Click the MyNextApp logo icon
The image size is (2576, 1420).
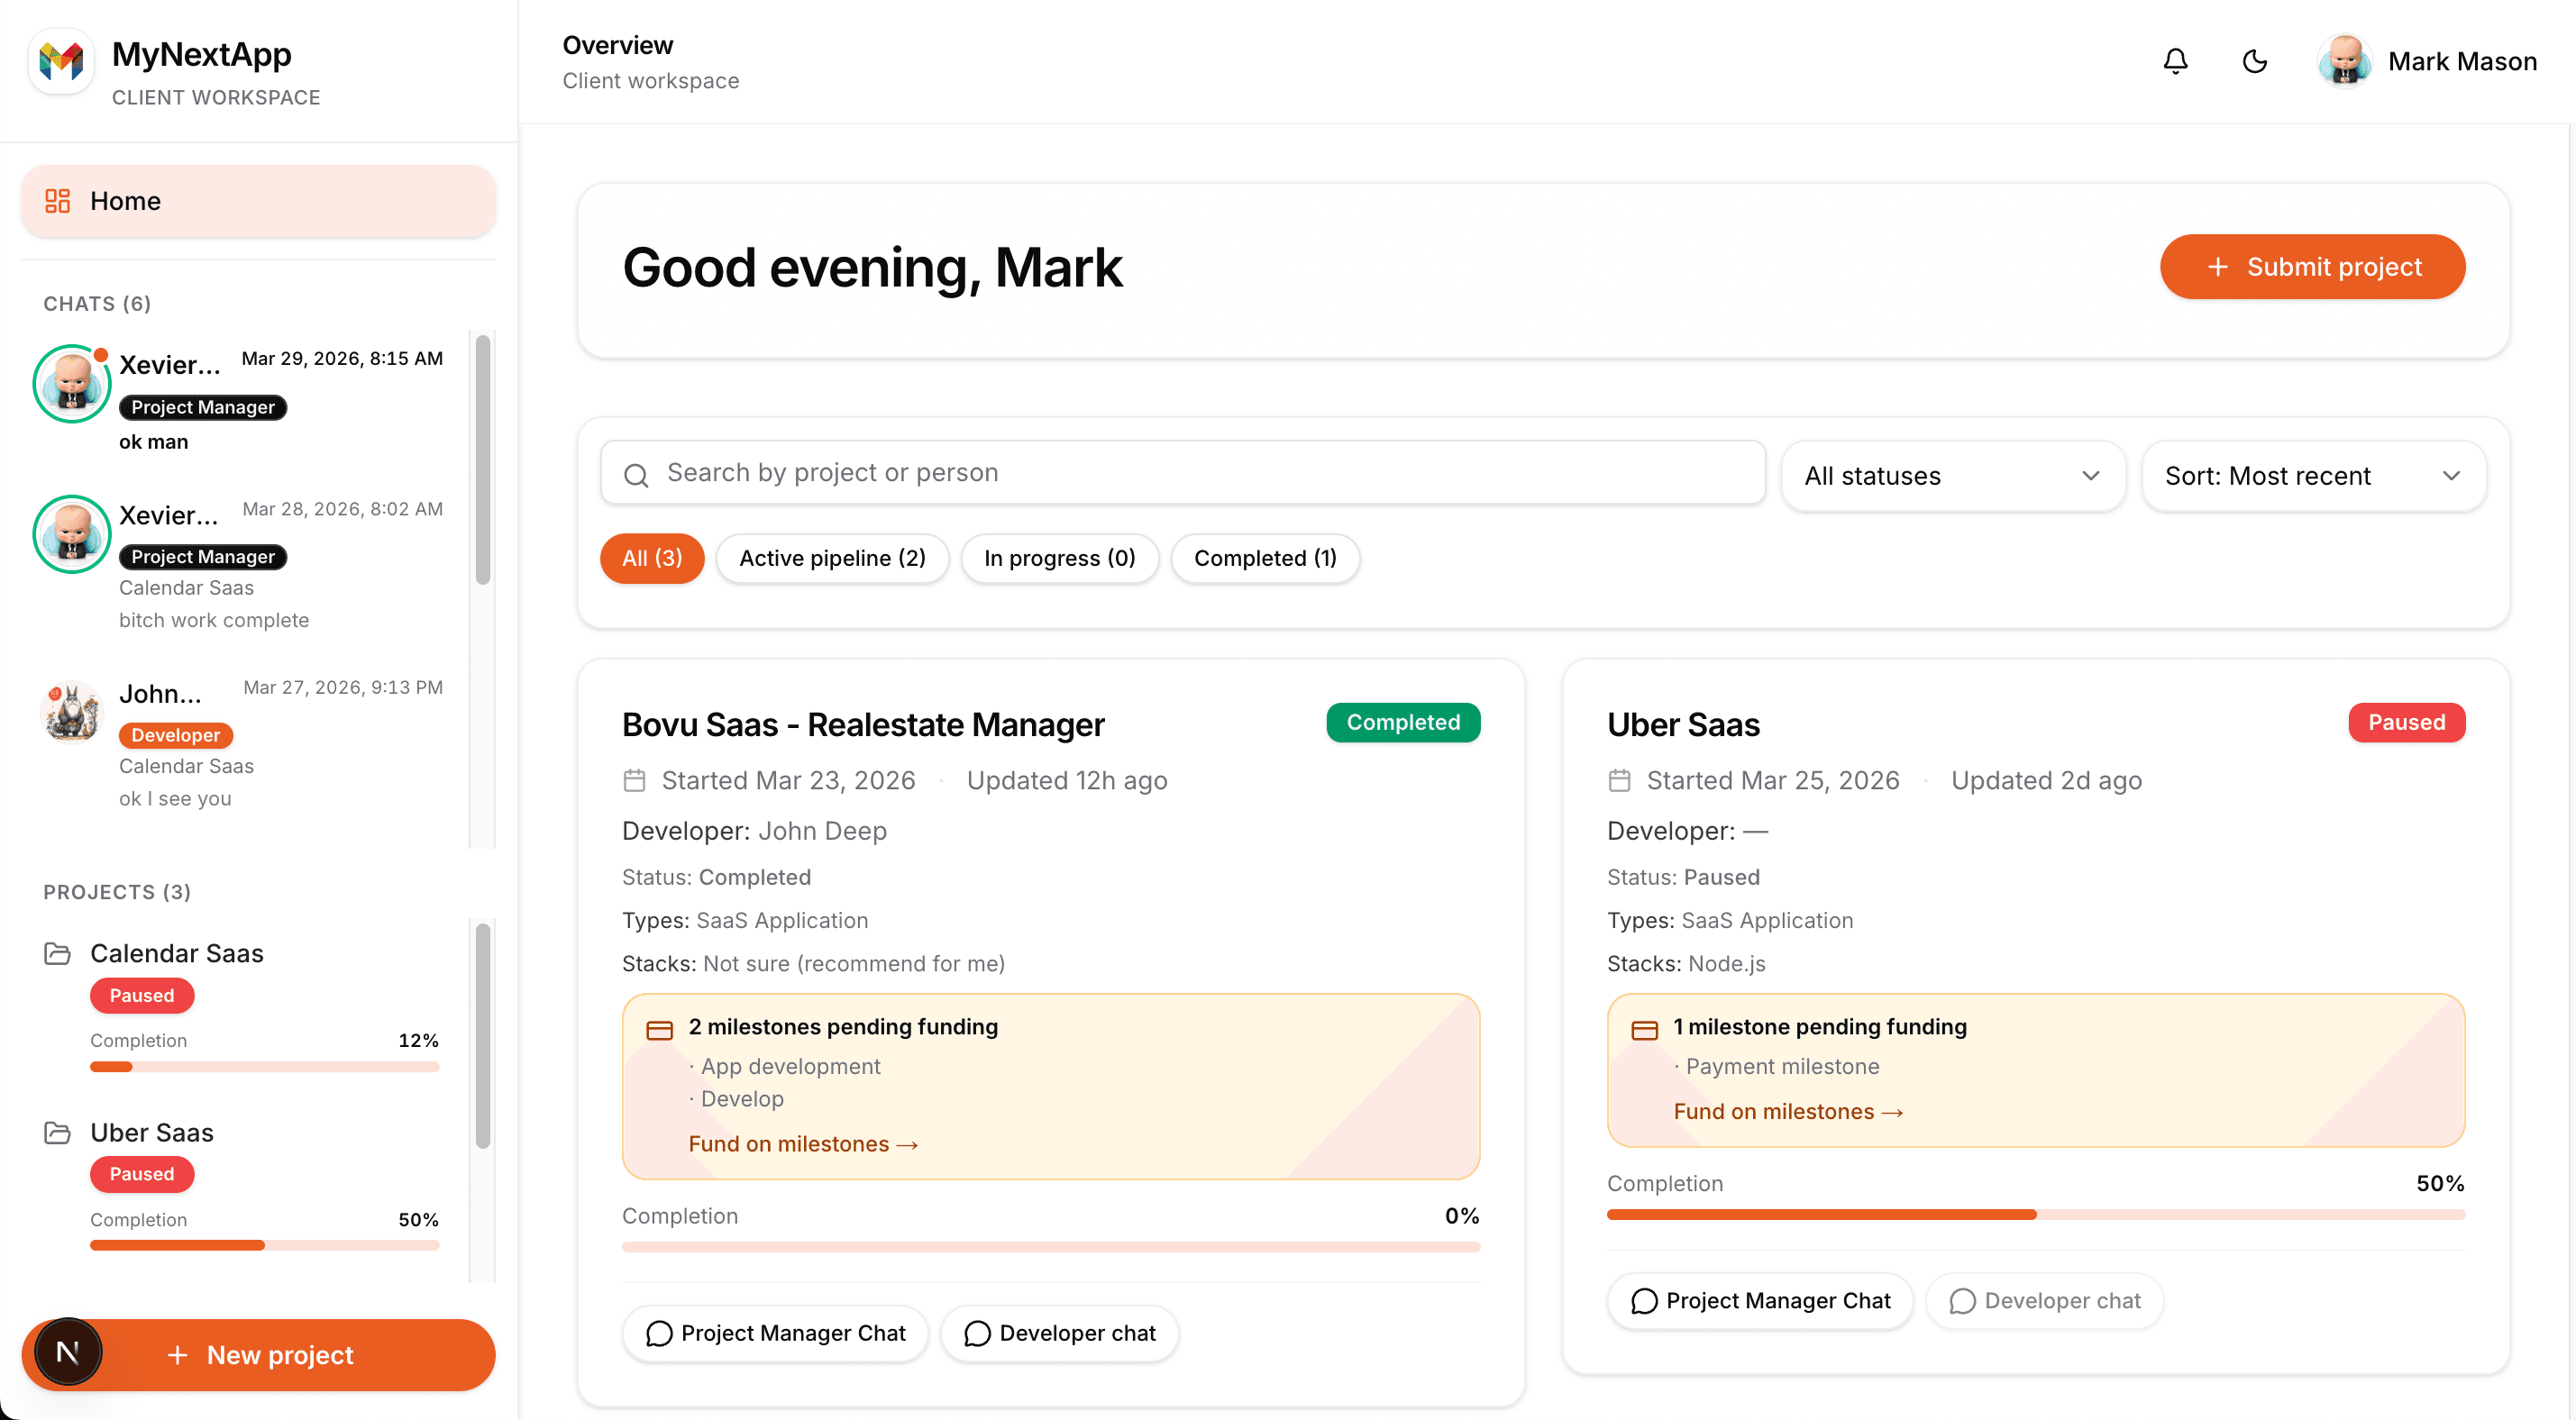pyautogui.click(x=61, y=61)
